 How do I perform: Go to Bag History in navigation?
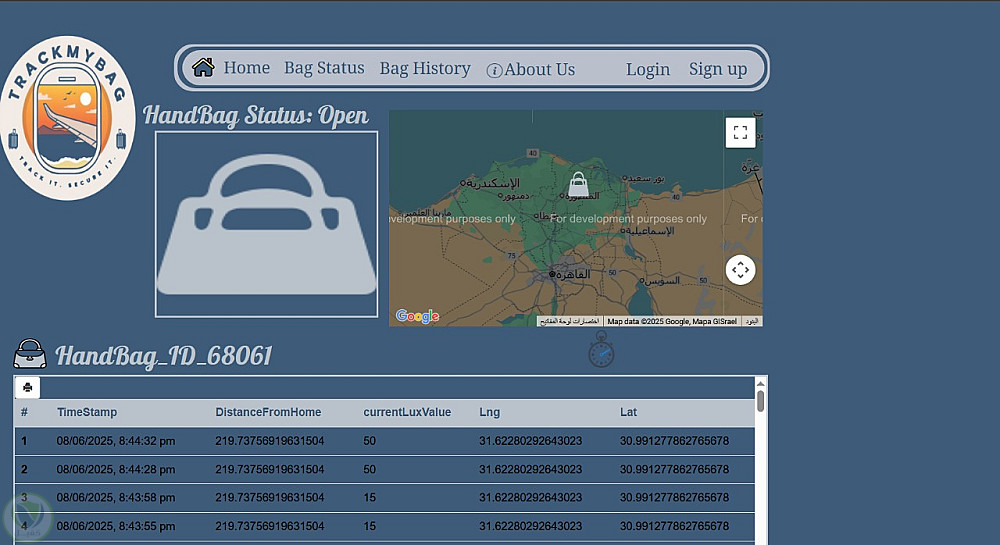425,68
